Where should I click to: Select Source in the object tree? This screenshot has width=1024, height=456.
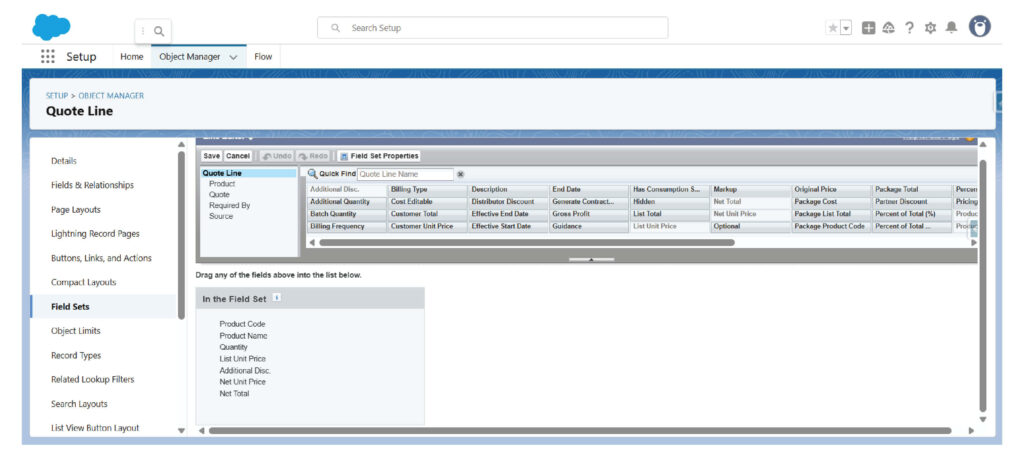click(x=221, y=216)
